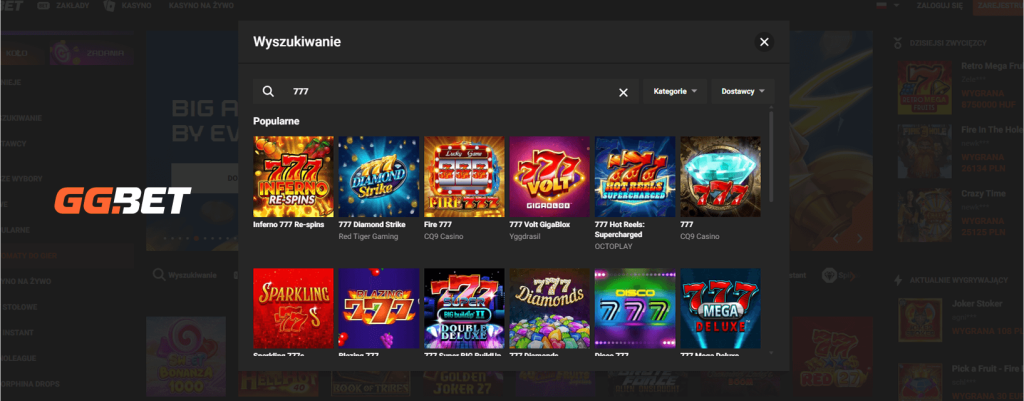This screenshot has height=401, width=1024.
Task: Click the search results vertical scrollbar
Action: pyautogui.click(x=770, y=160)
